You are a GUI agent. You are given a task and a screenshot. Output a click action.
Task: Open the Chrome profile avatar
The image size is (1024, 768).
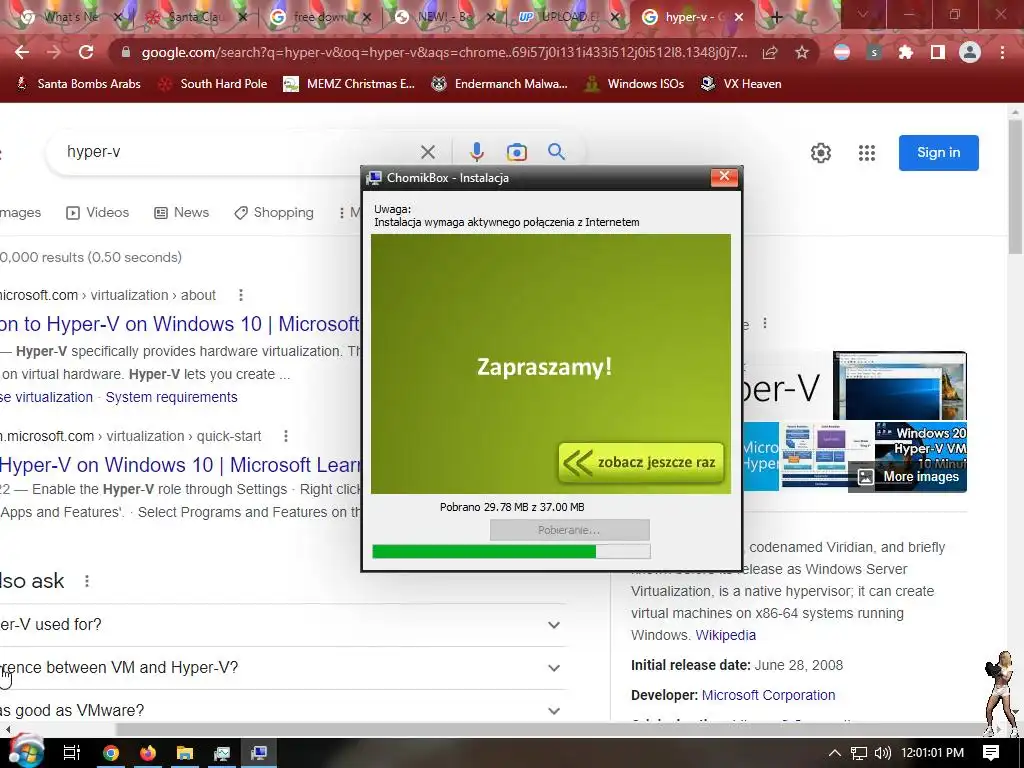point(970,52)
